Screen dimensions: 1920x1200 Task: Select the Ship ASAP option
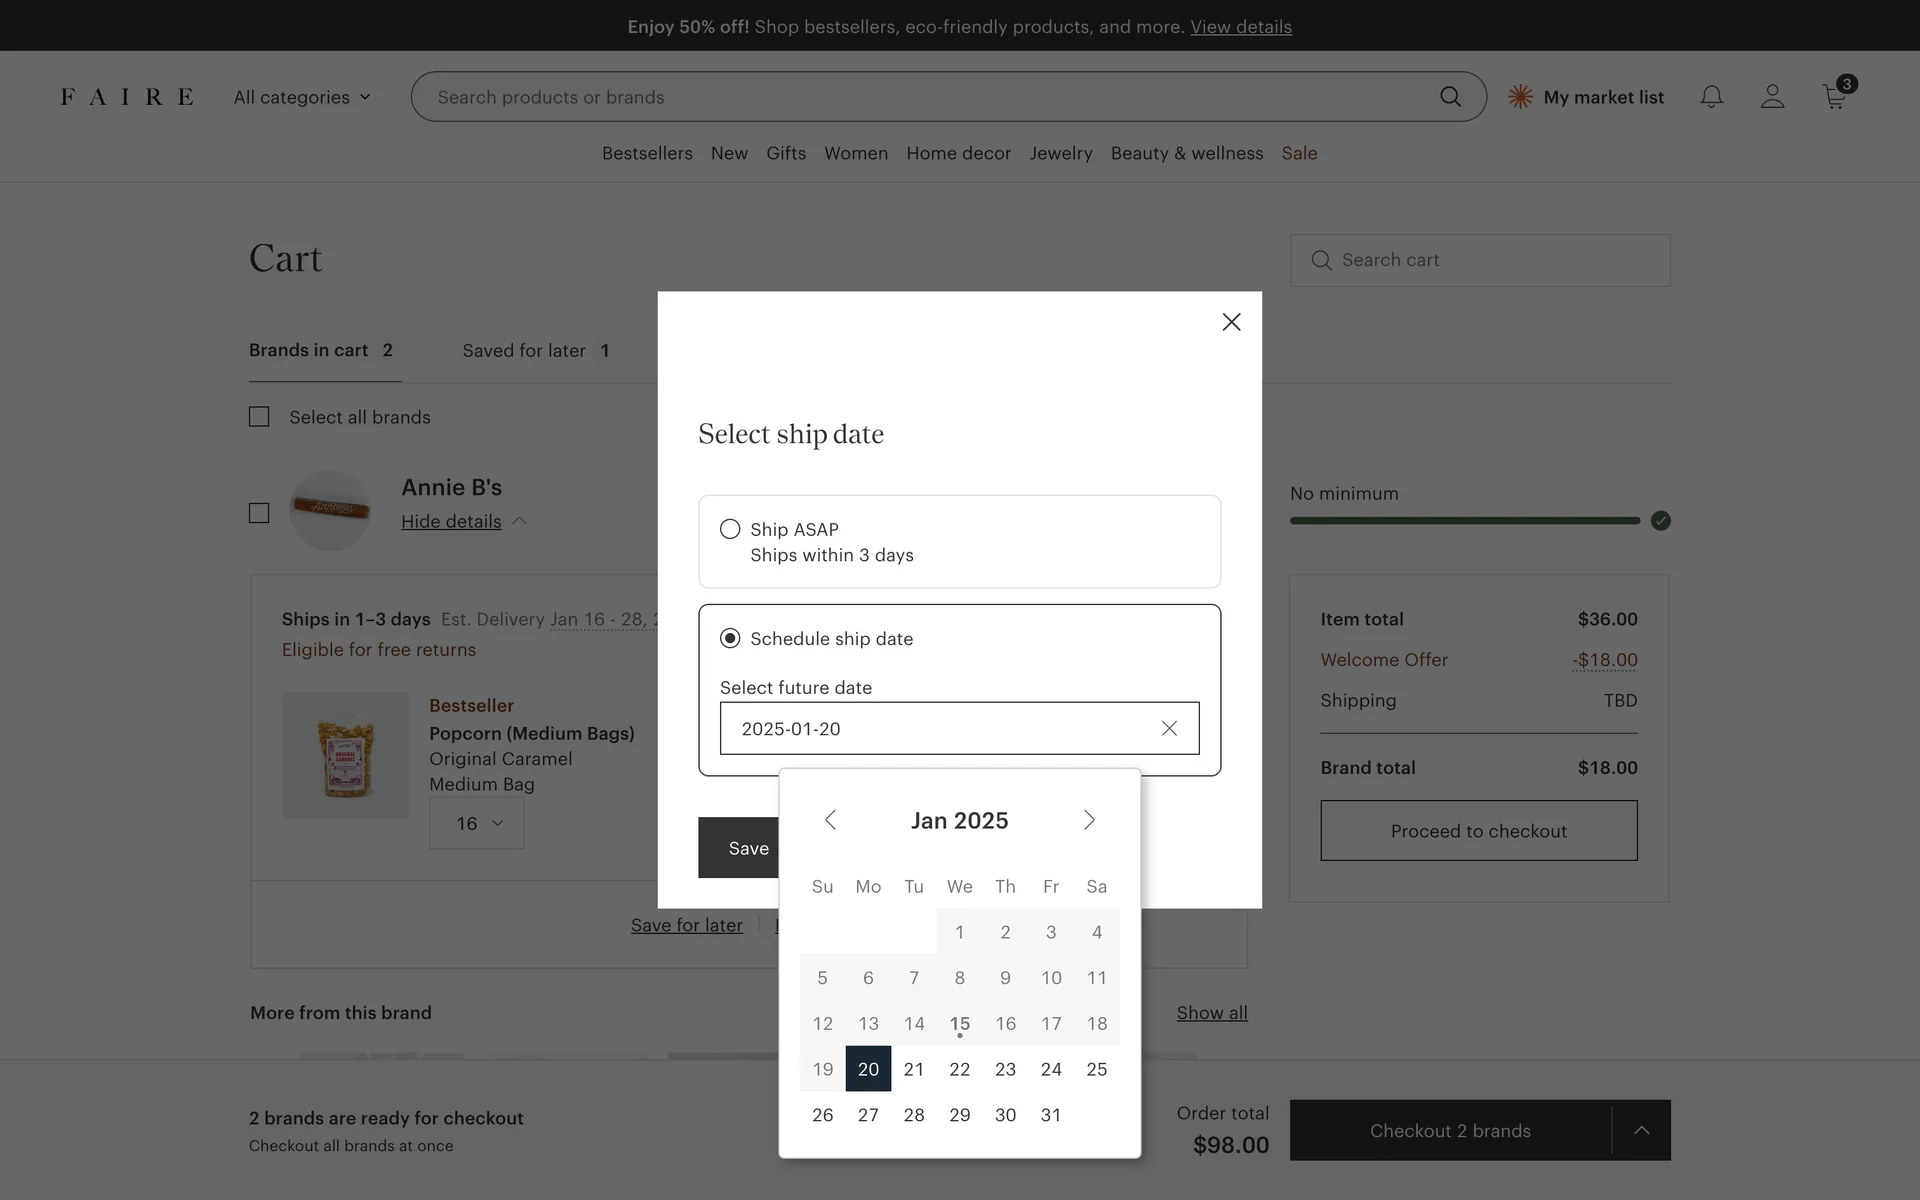point(730,529)
